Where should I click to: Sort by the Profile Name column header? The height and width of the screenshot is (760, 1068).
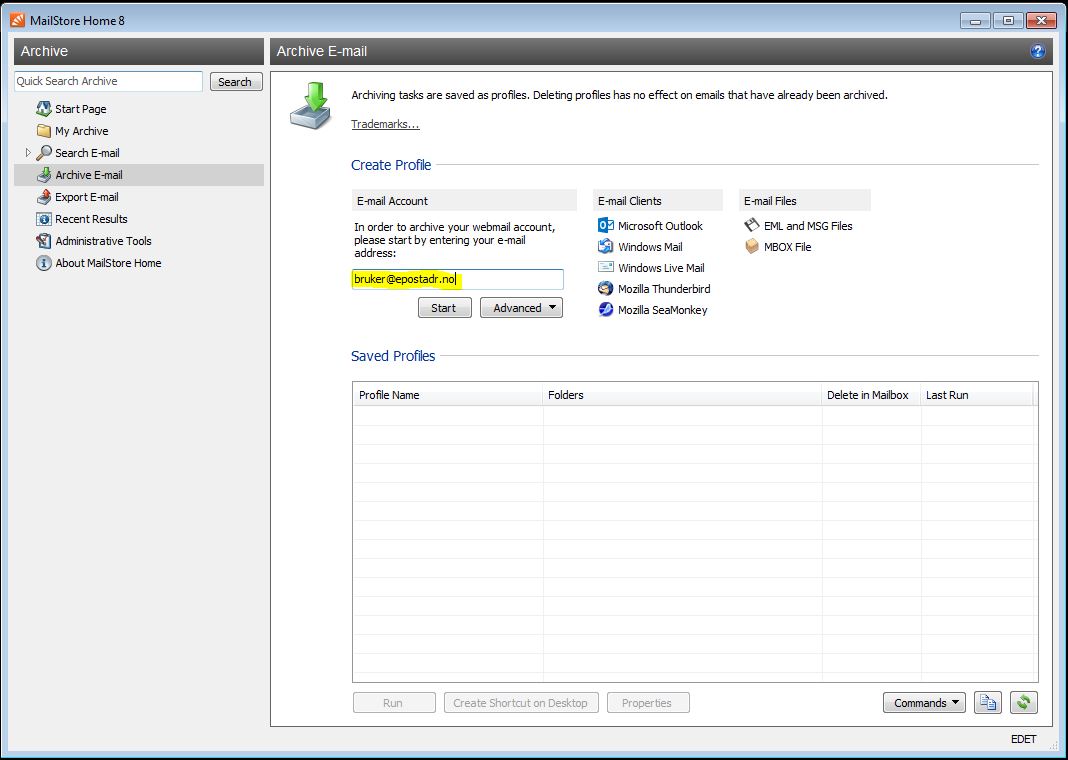click(448, 395)
